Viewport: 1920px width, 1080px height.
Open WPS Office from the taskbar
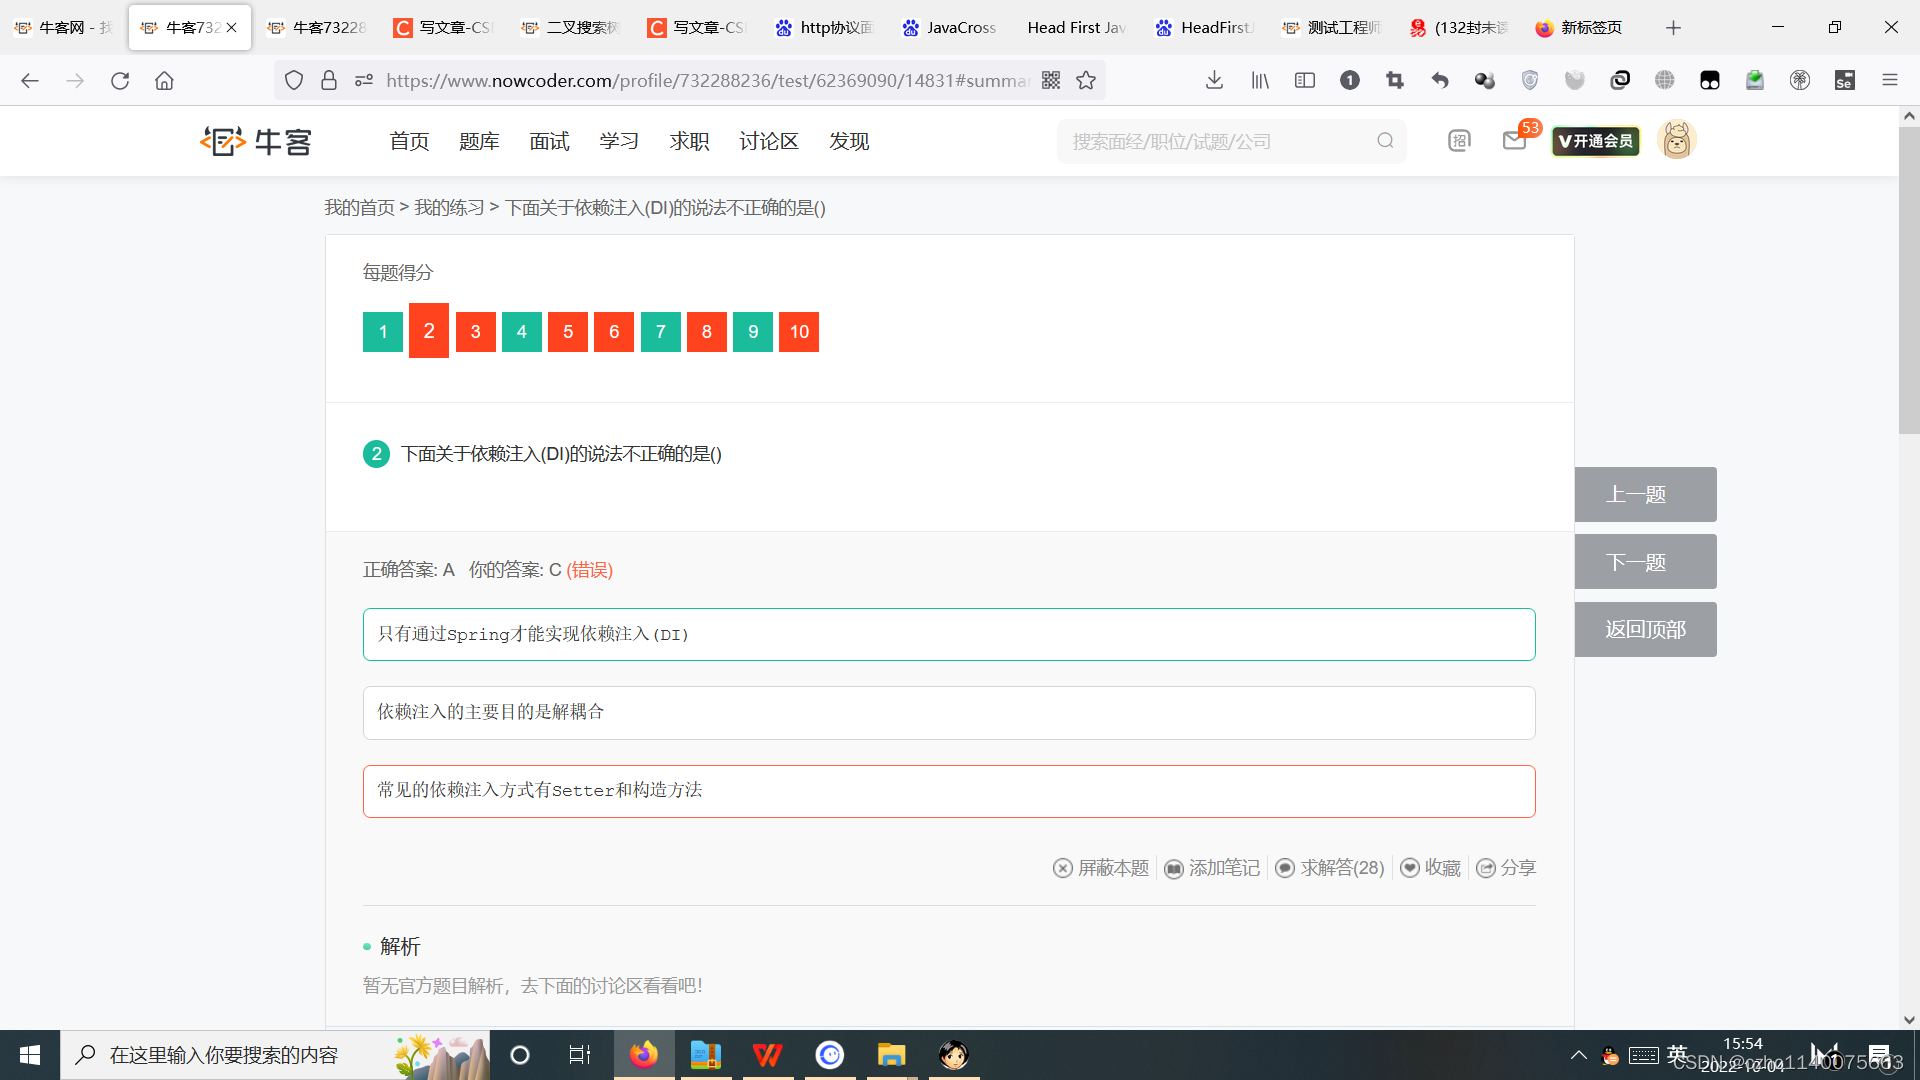767,1055
